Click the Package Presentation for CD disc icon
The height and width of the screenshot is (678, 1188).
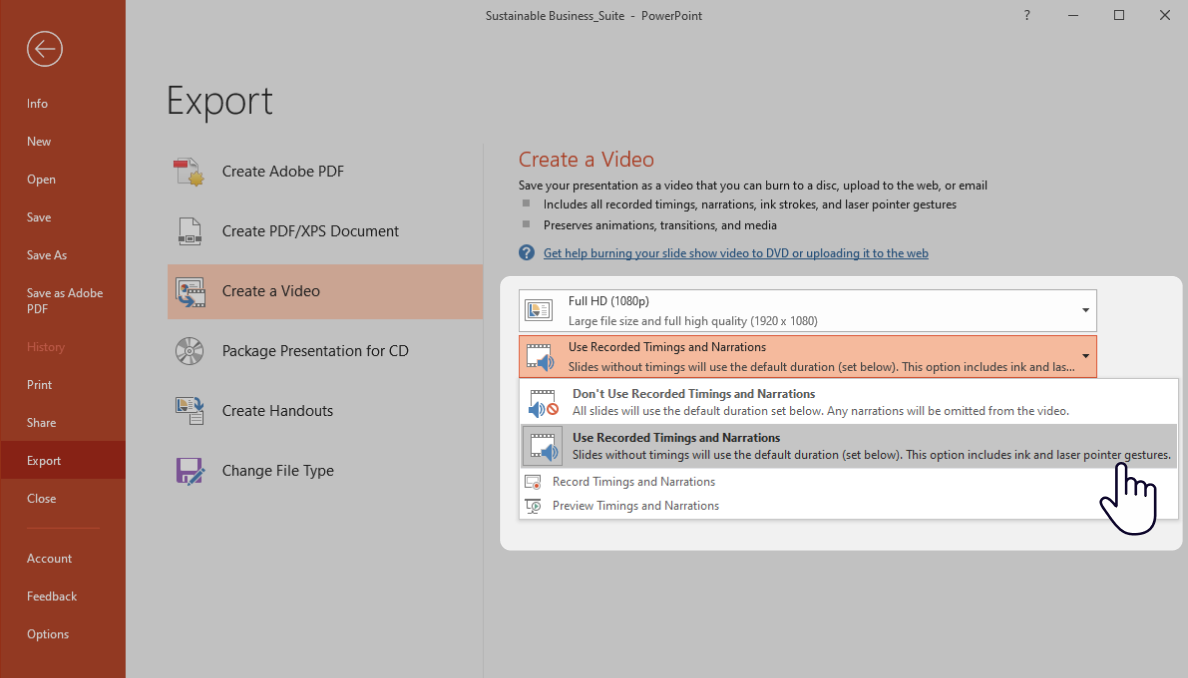click(x=189, y=351)
